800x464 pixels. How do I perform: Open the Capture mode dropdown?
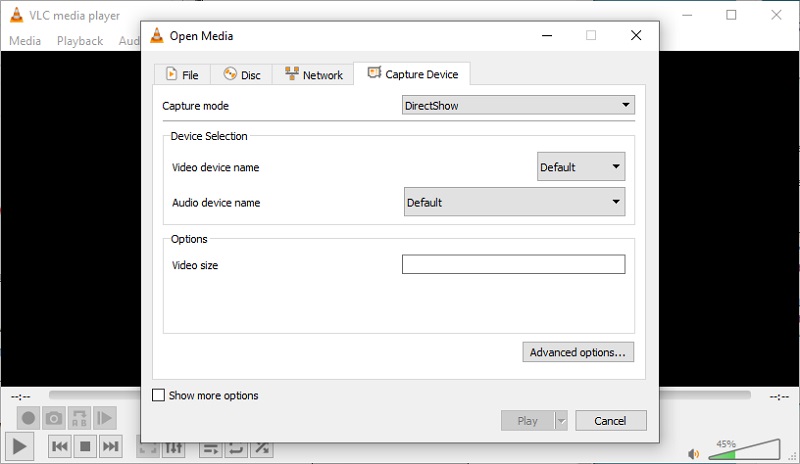tap(518, 105)
